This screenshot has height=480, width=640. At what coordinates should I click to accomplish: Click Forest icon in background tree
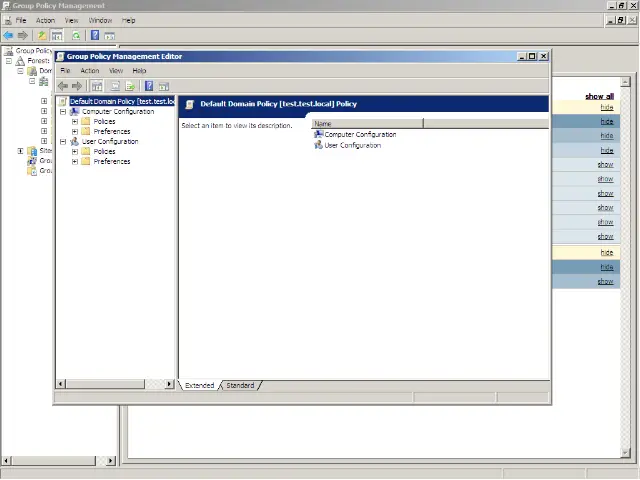pos(20,61)
